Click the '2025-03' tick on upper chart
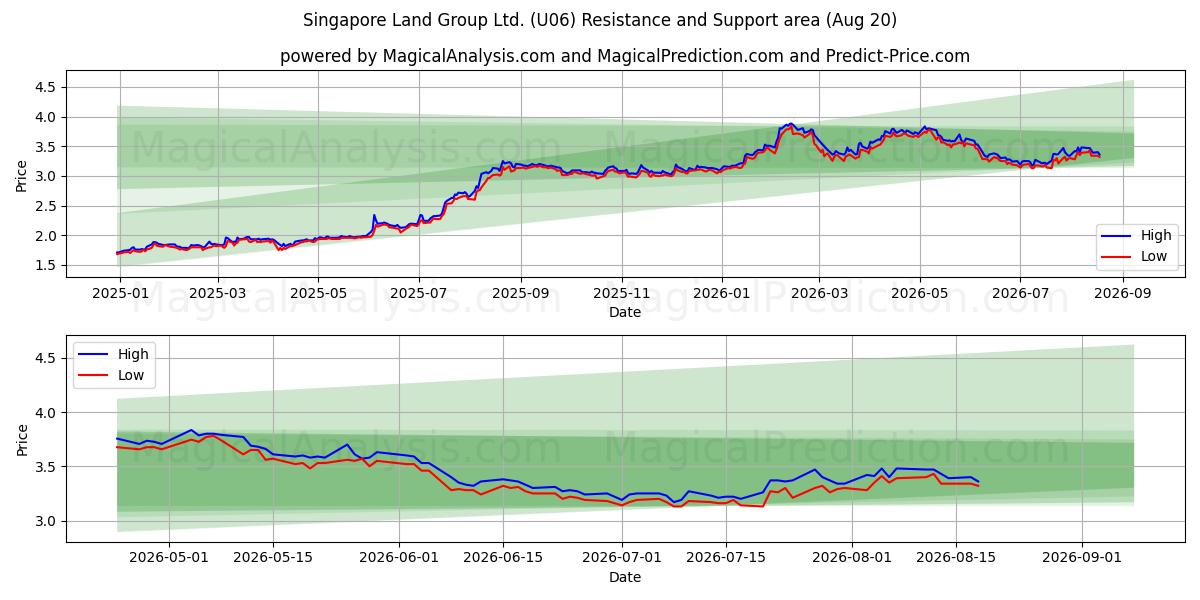The image size is (1200, 600). point(218,294)
